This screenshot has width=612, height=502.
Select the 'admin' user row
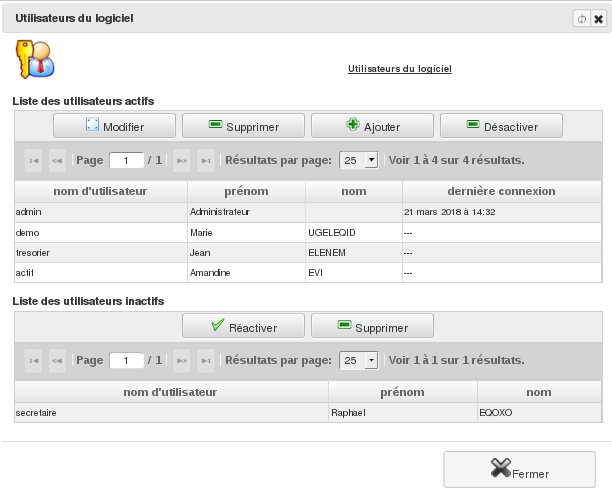[308, 212]
